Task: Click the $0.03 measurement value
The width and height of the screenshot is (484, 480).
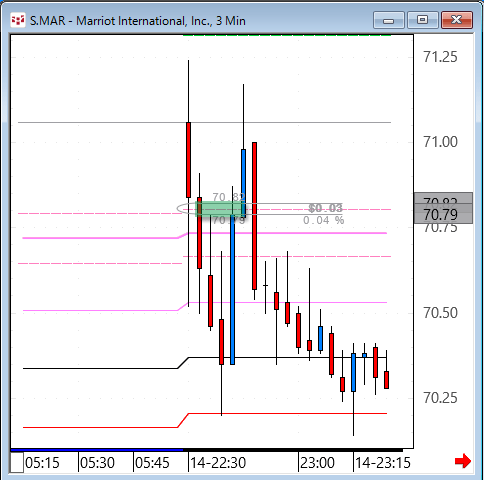Action: pos(325,208)
